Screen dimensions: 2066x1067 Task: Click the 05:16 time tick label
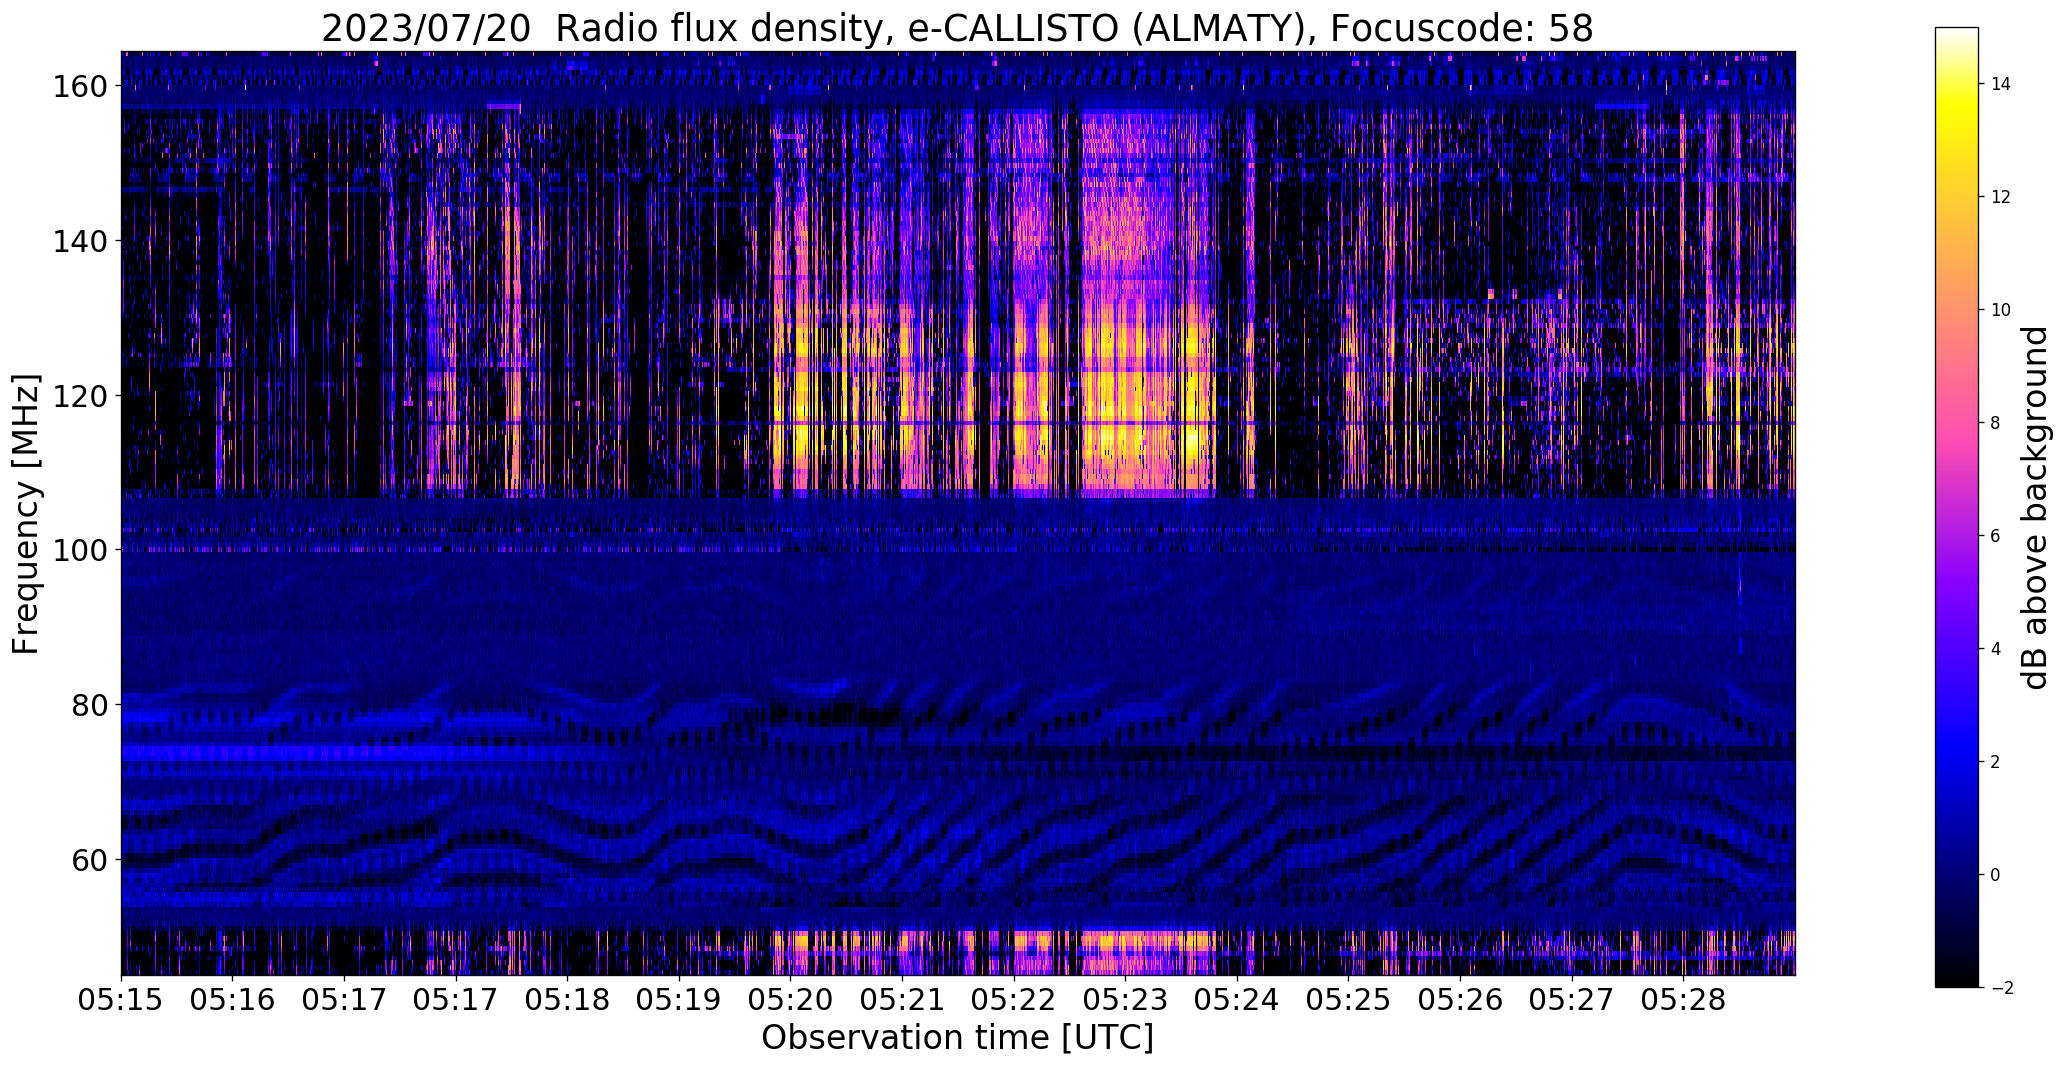233,1000
